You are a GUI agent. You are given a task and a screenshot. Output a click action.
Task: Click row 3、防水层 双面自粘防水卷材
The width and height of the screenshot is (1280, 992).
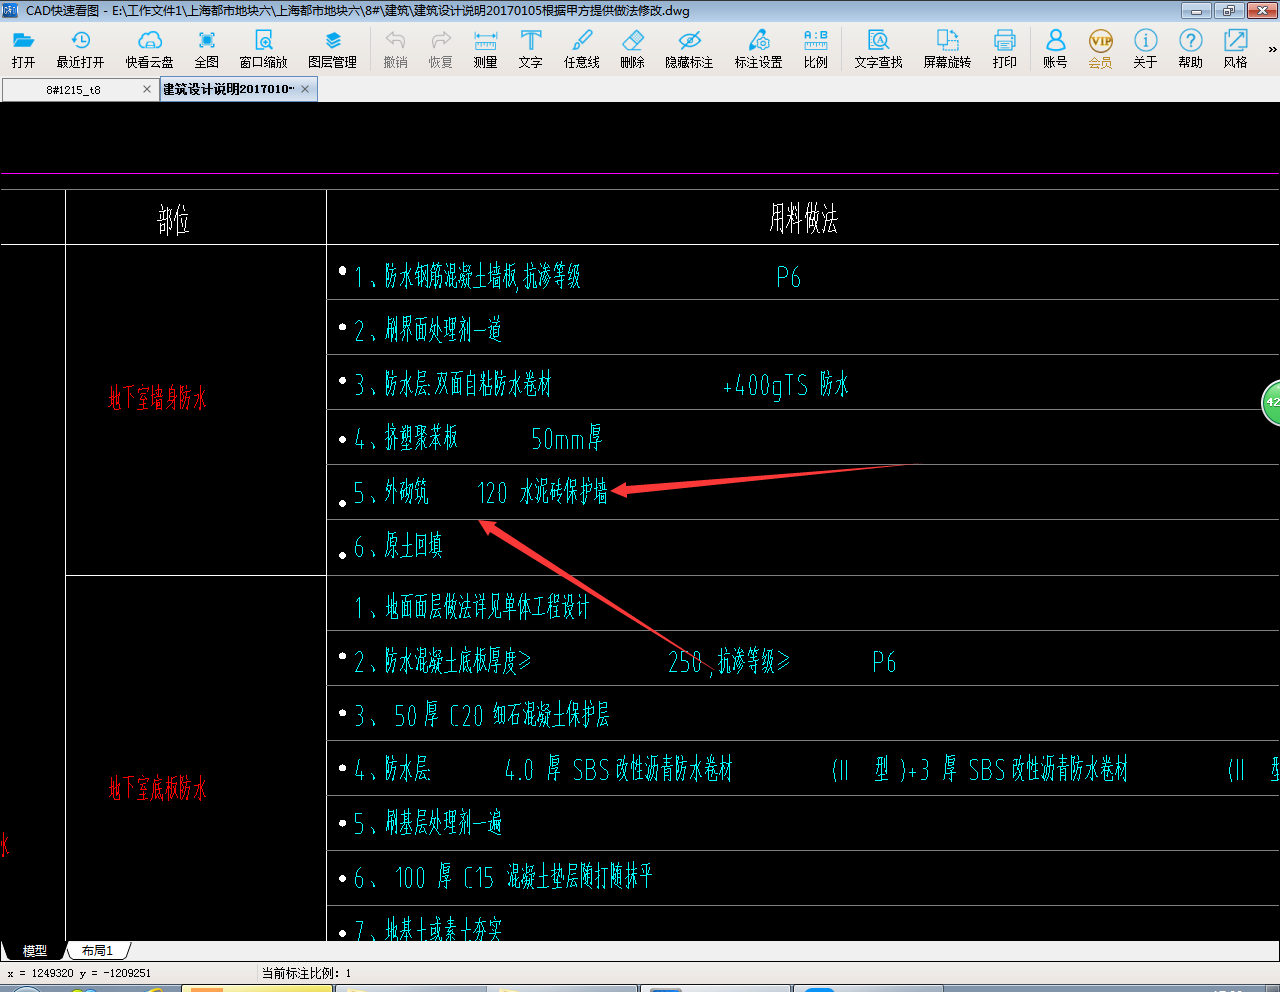pos(452,384)
